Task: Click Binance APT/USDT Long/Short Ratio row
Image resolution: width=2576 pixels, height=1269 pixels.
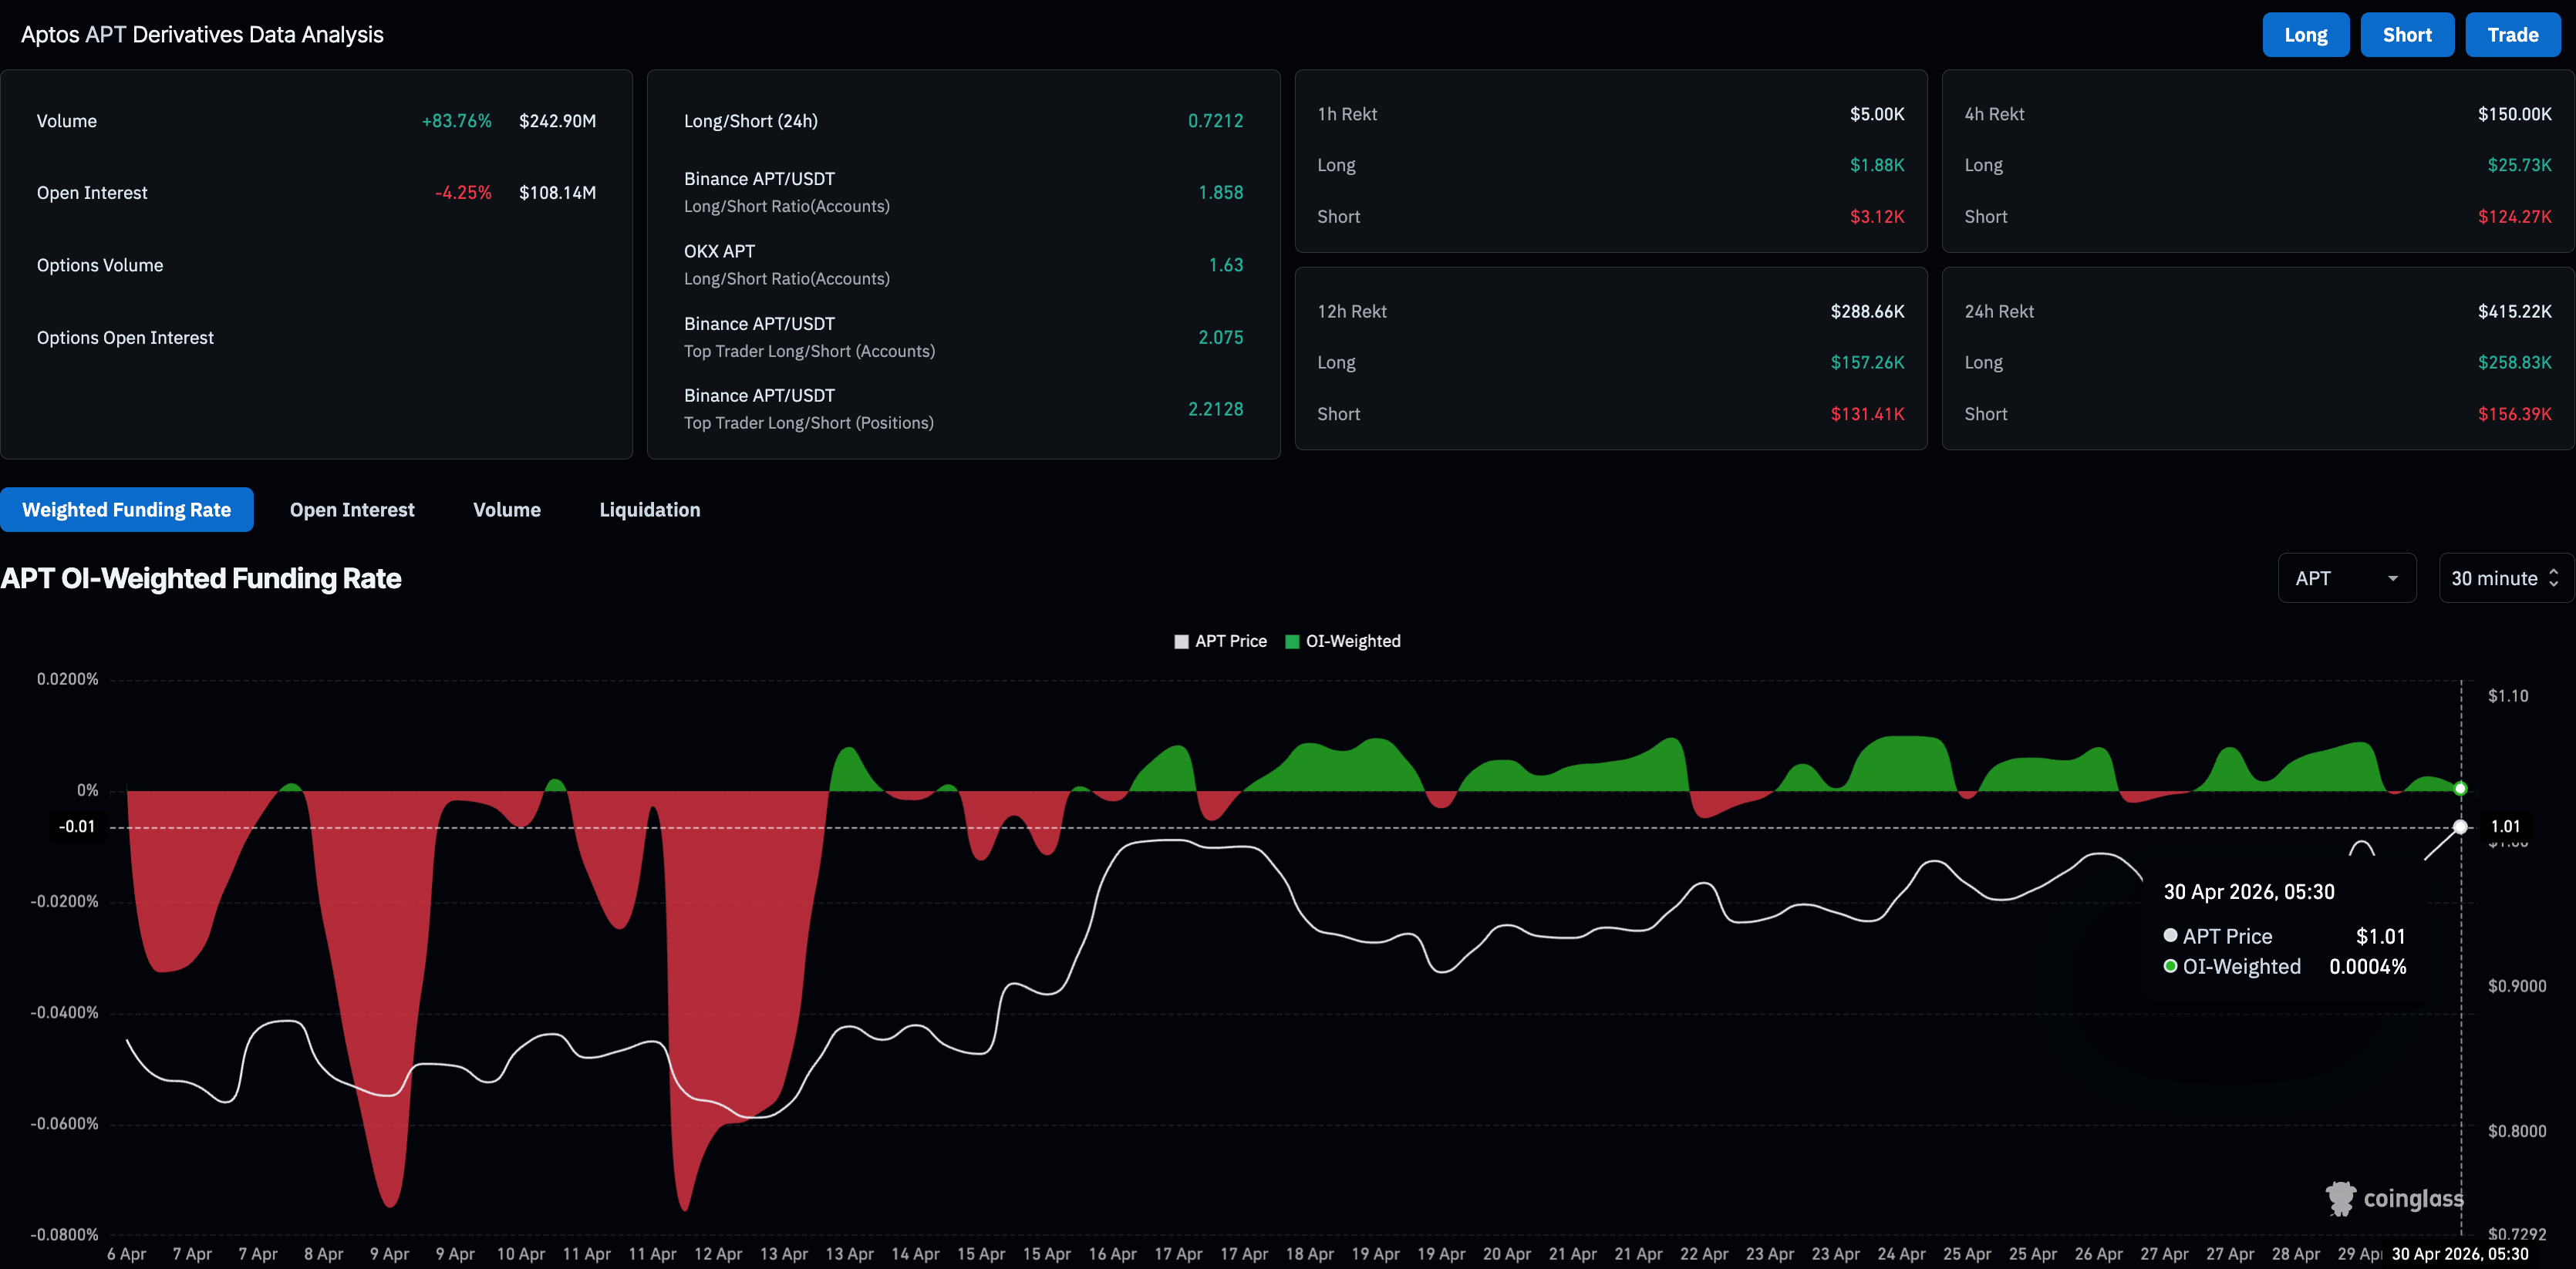Action: (x=963, y=192)
